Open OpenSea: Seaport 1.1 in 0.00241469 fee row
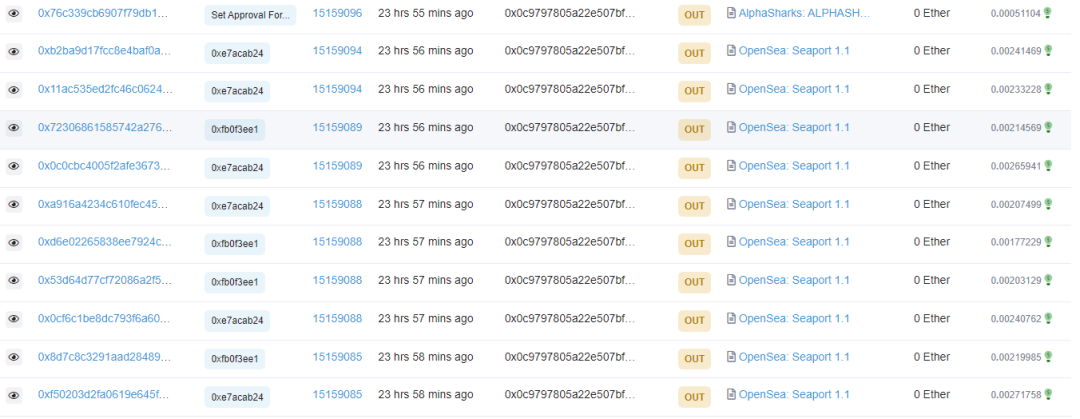Image resolution: width=1080 pixels, height=419 pixels. pos(794,51)
